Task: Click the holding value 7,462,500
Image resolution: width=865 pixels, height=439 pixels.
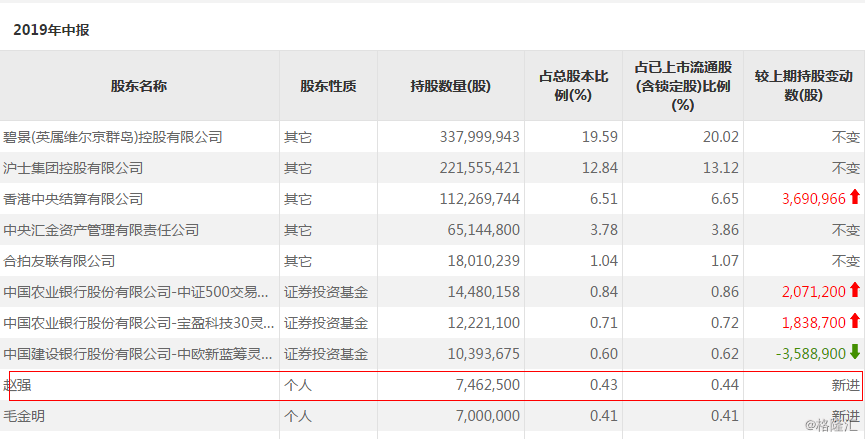Action: (x=488, y=385)
